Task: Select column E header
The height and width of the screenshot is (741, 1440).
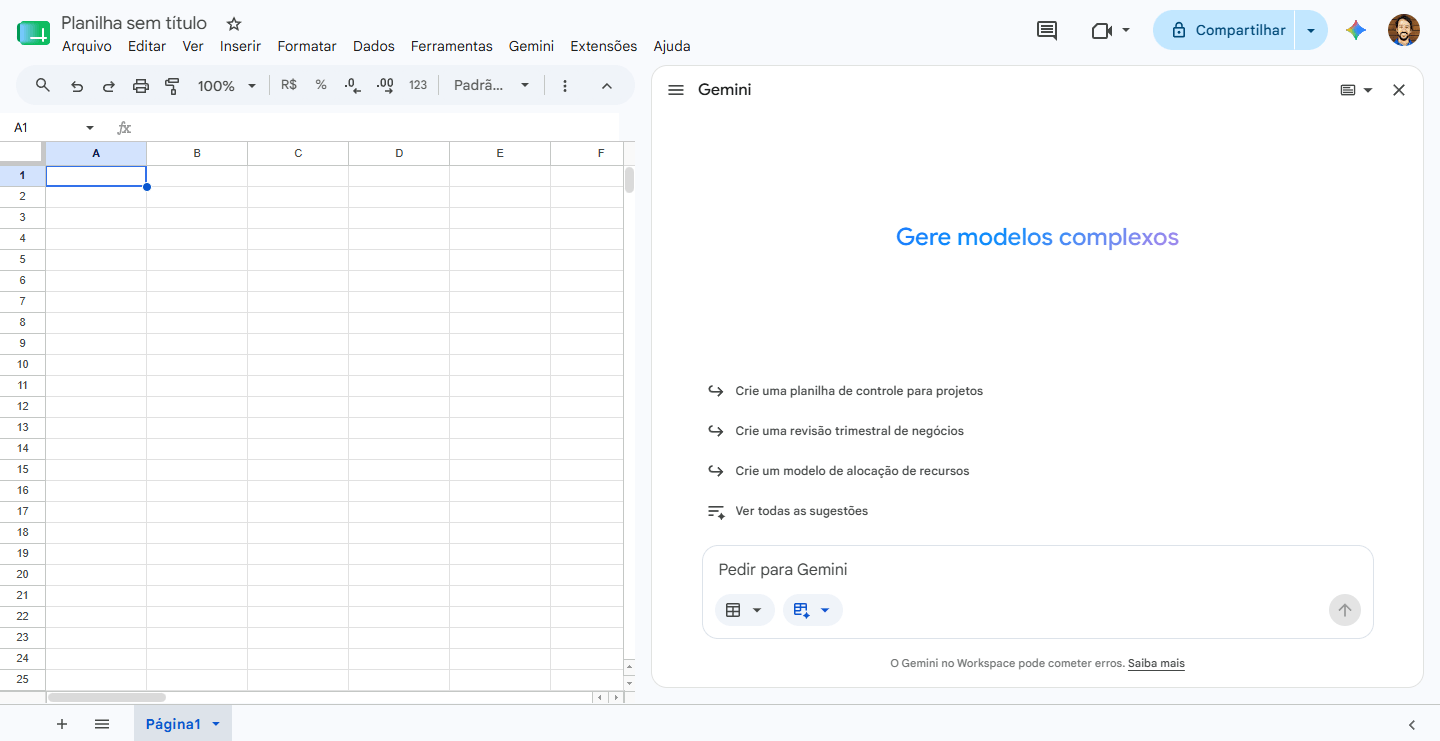Action: 500,153
